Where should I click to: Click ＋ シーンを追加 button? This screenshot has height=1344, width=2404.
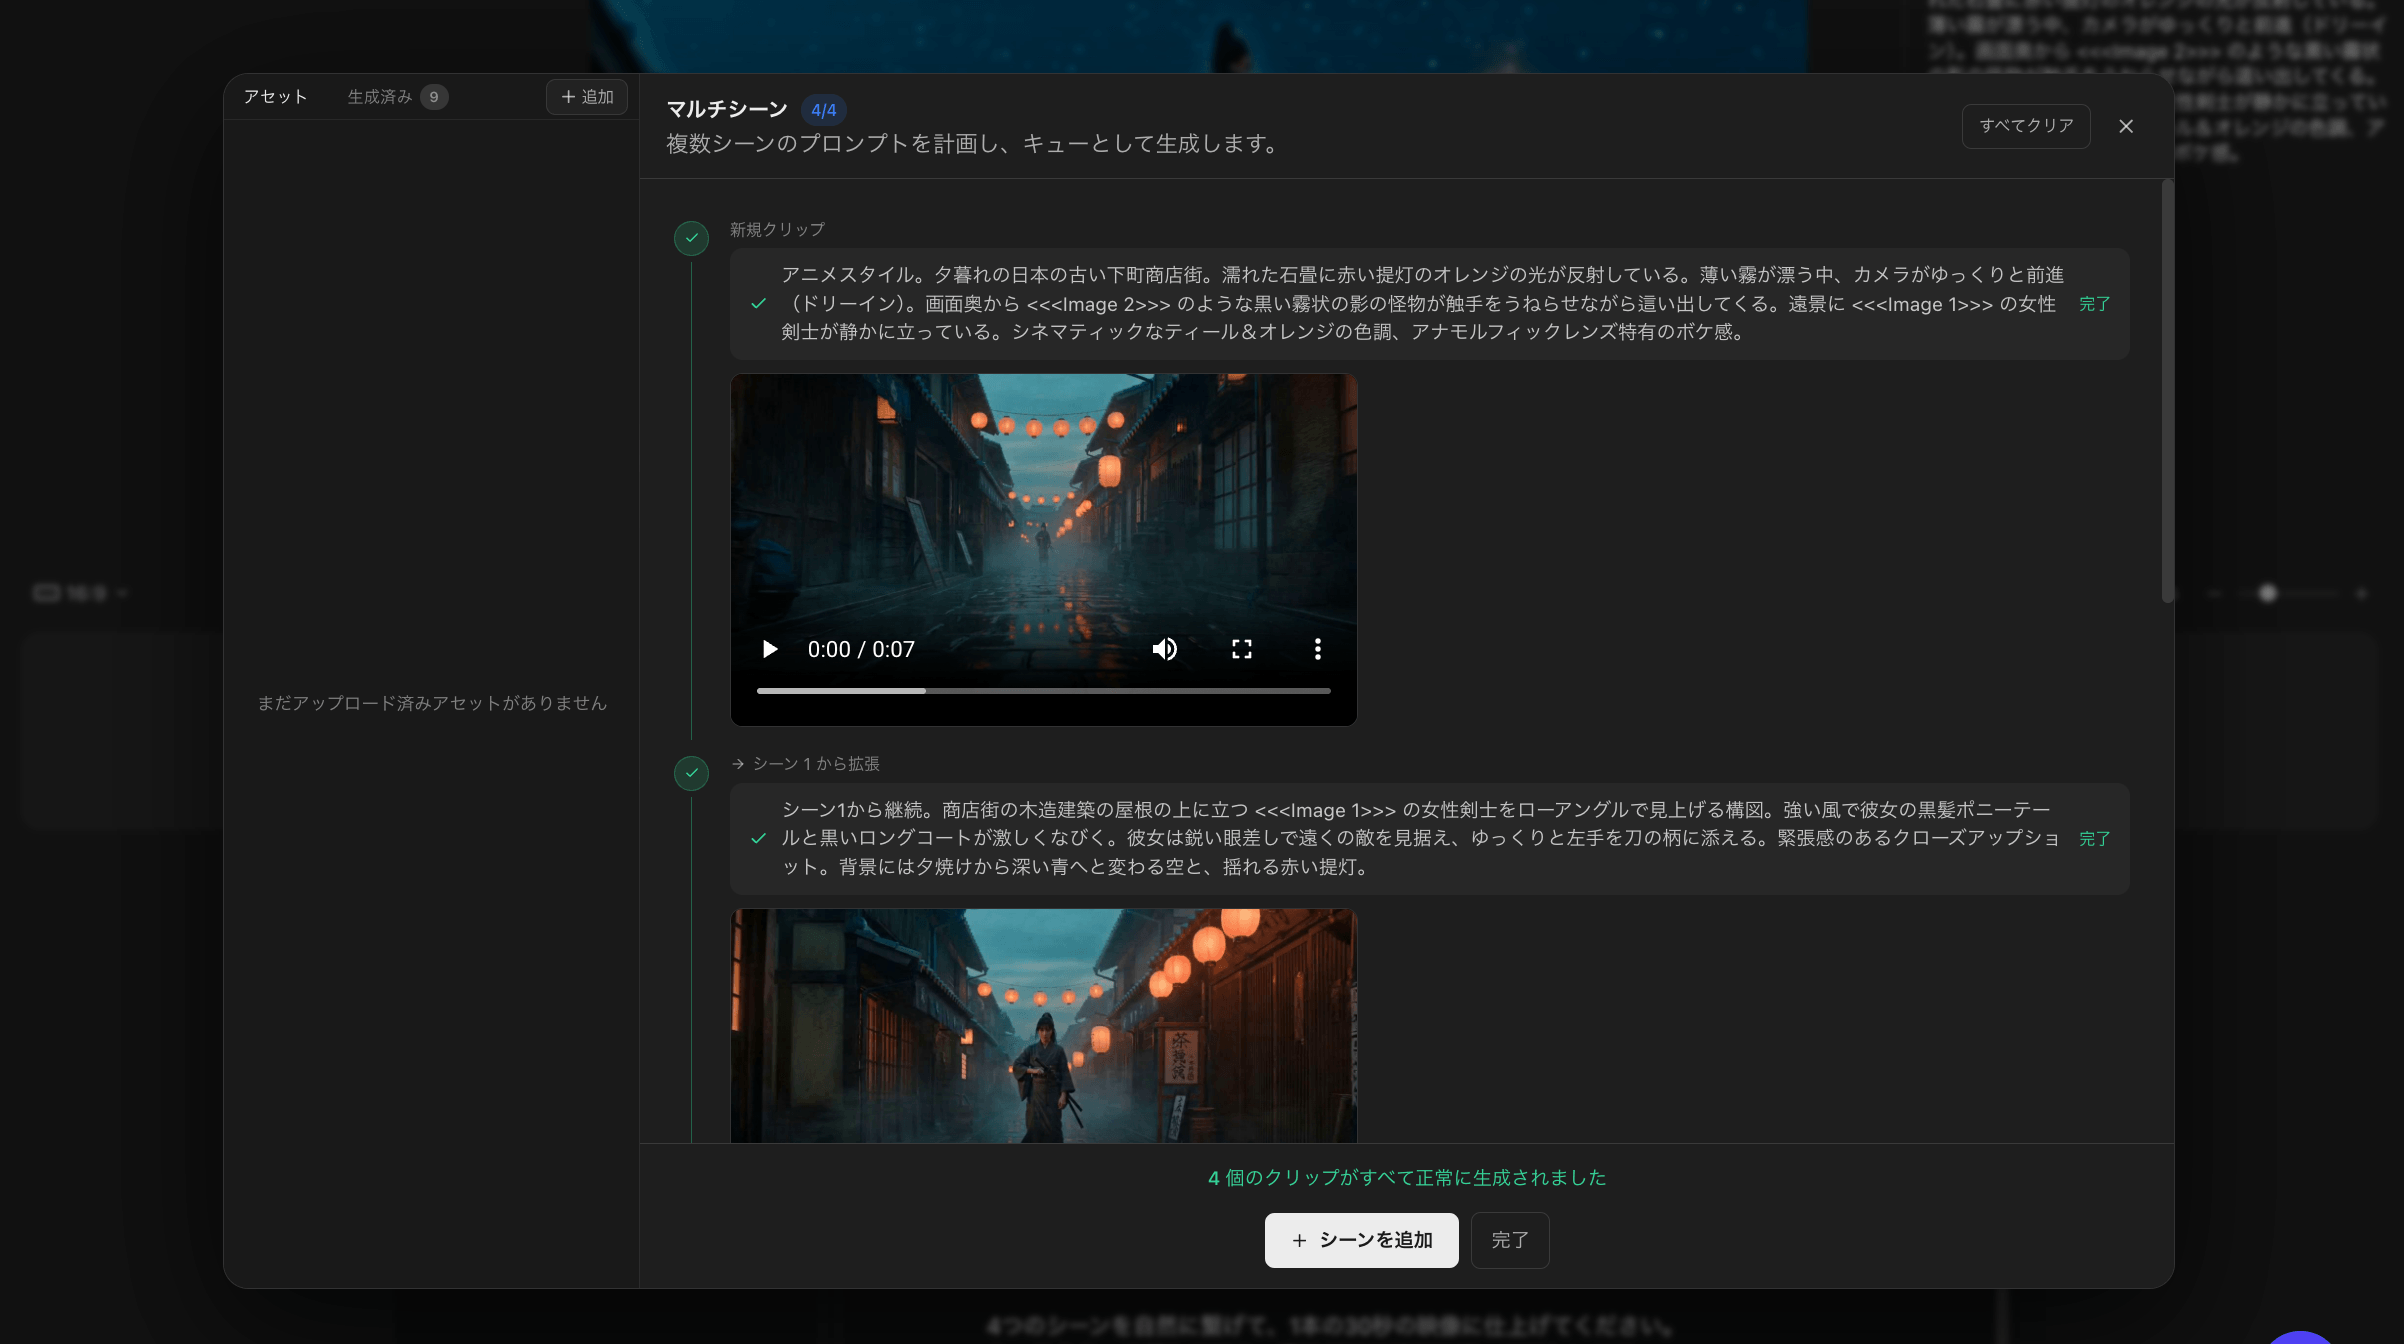(x=1361, y=1240)
